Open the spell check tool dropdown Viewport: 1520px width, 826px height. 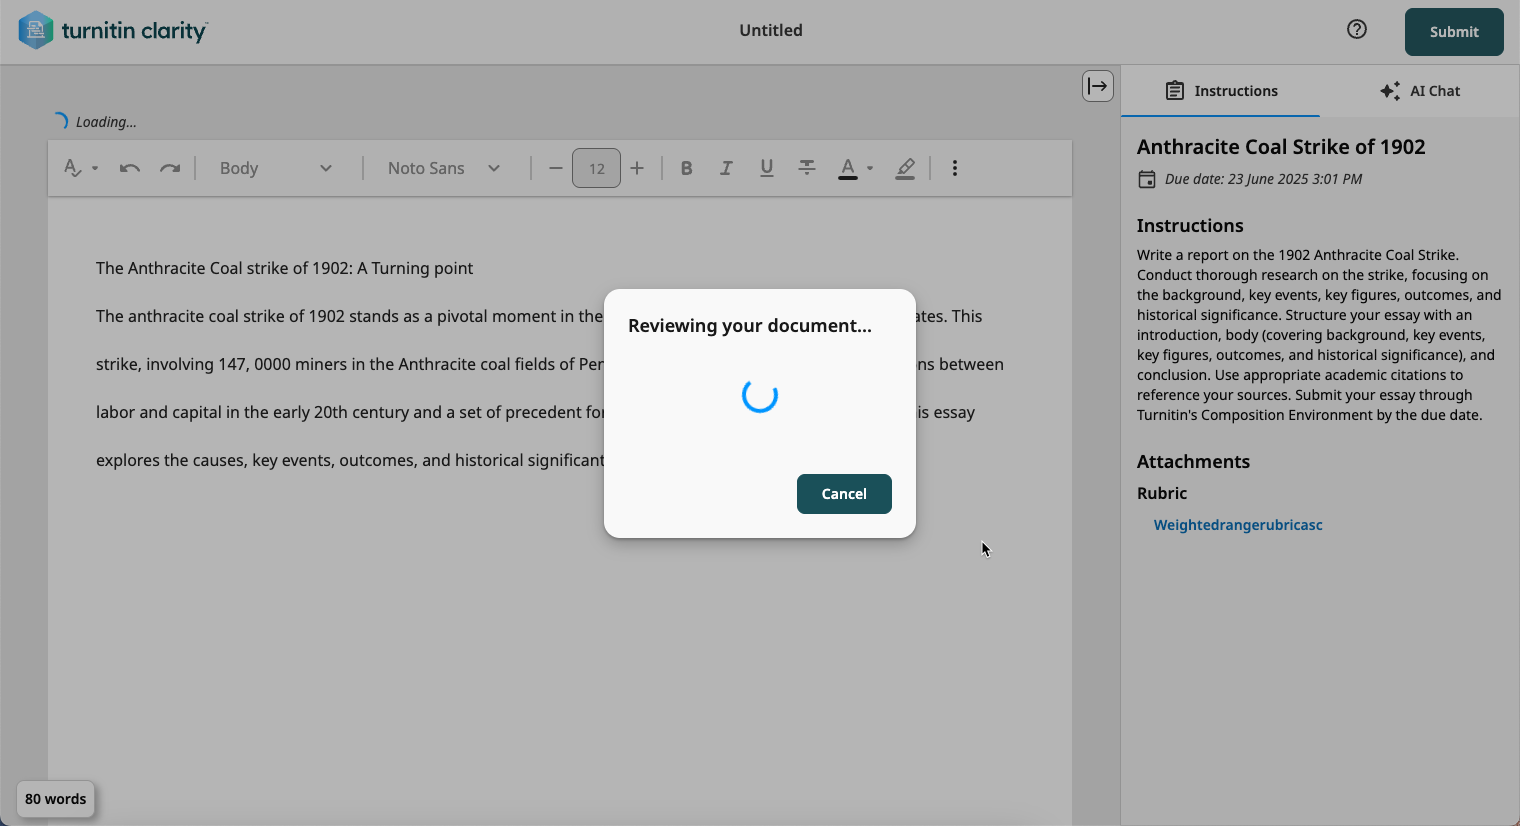point(80,168)
